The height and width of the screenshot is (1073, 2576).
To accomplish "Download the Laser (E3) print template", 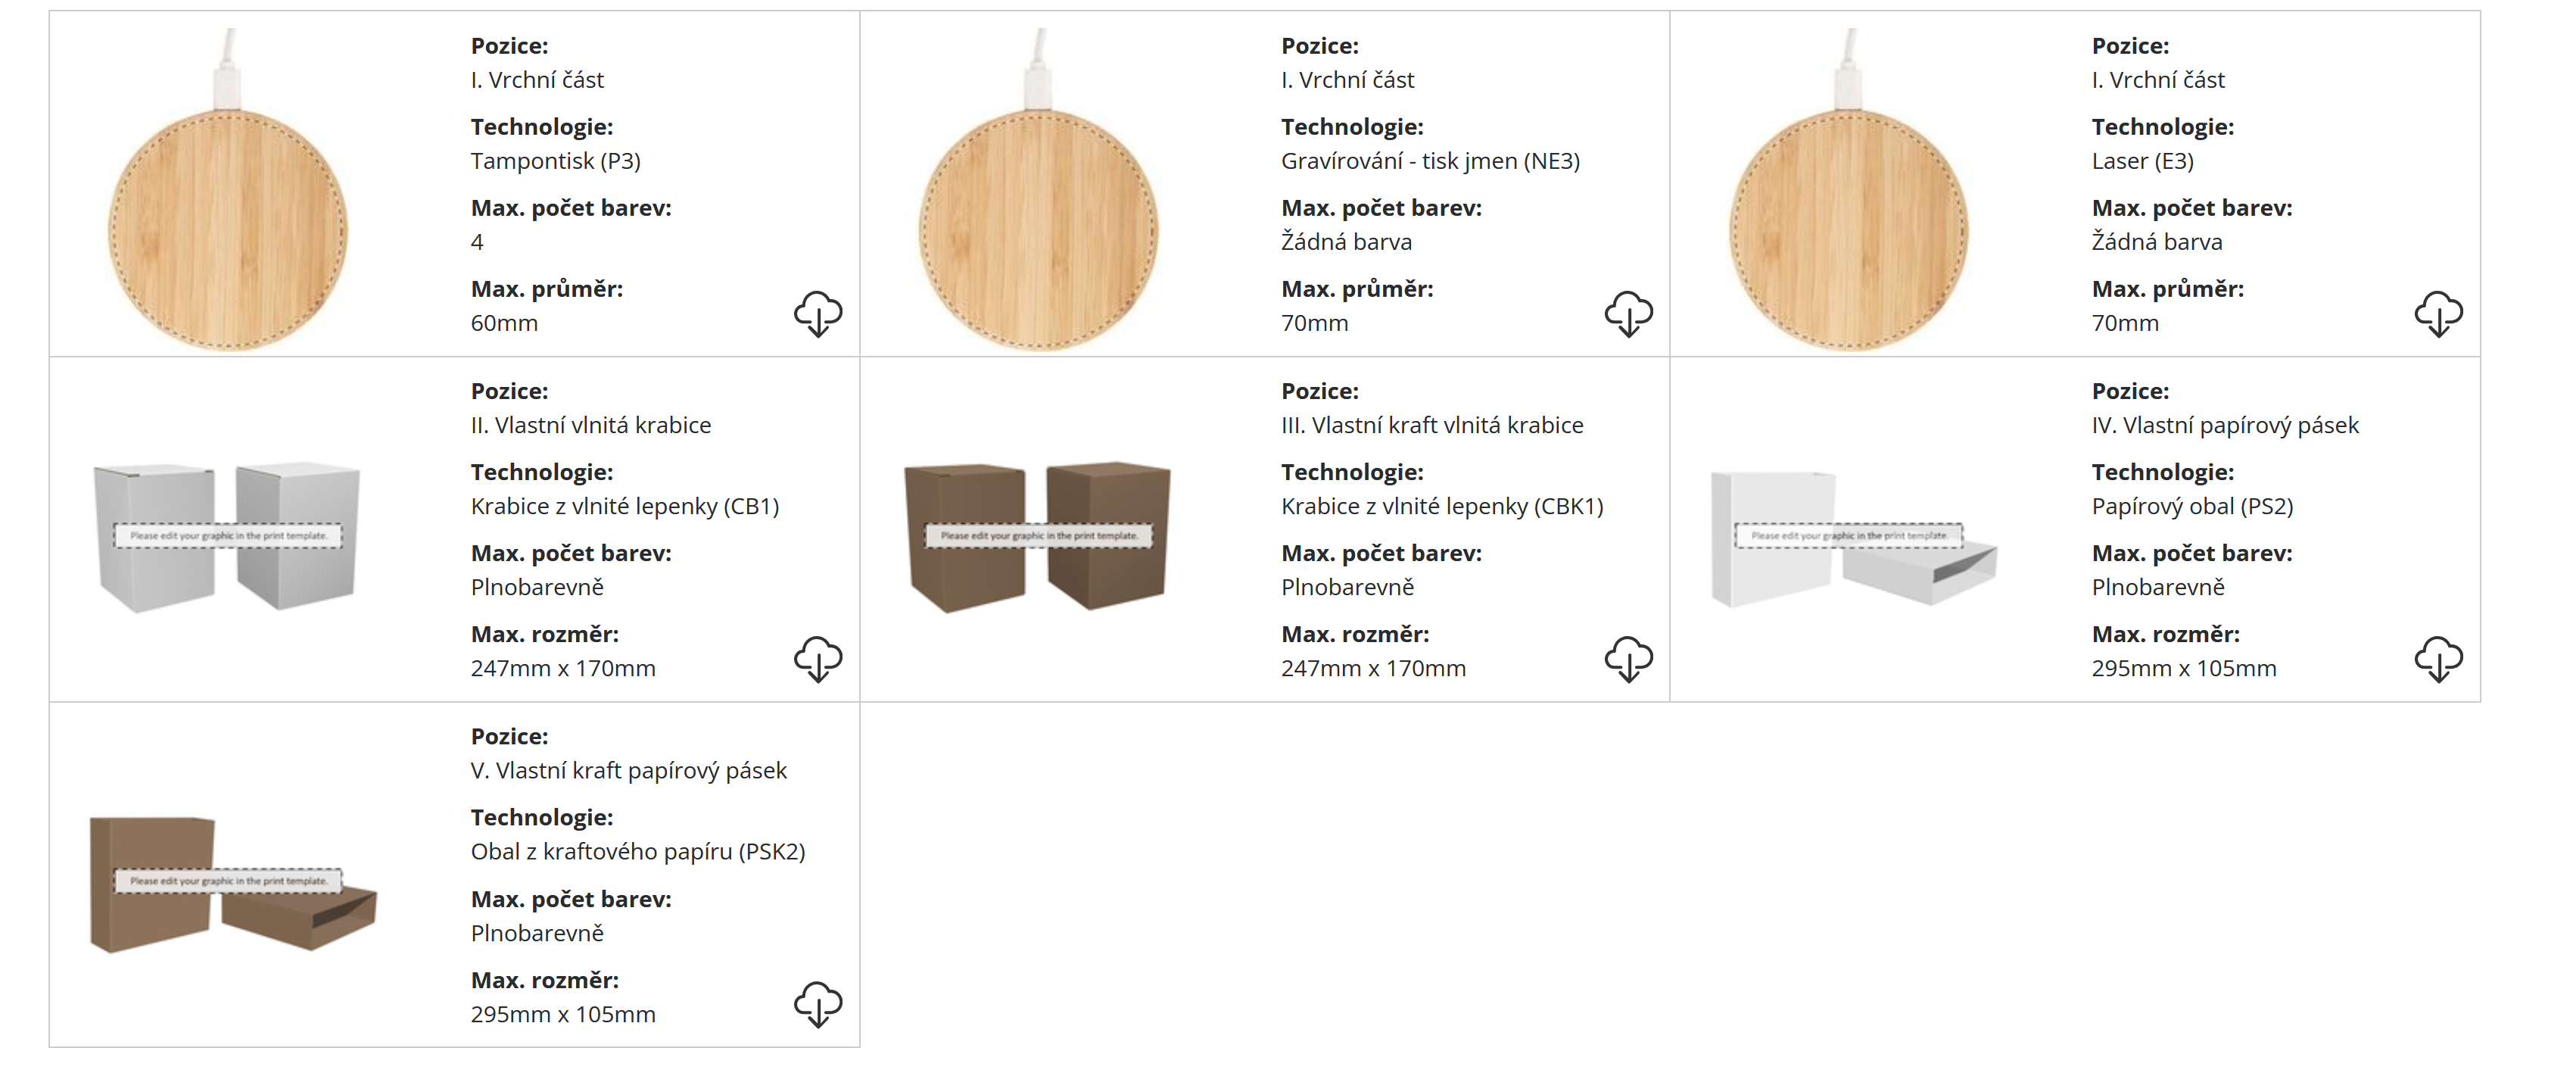I will click(2438, 314).
